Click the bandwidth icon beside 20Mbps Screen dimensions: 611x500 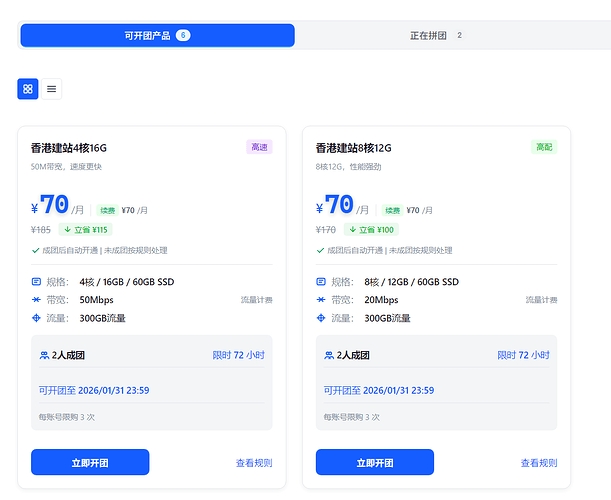click(x=321, y=299)
